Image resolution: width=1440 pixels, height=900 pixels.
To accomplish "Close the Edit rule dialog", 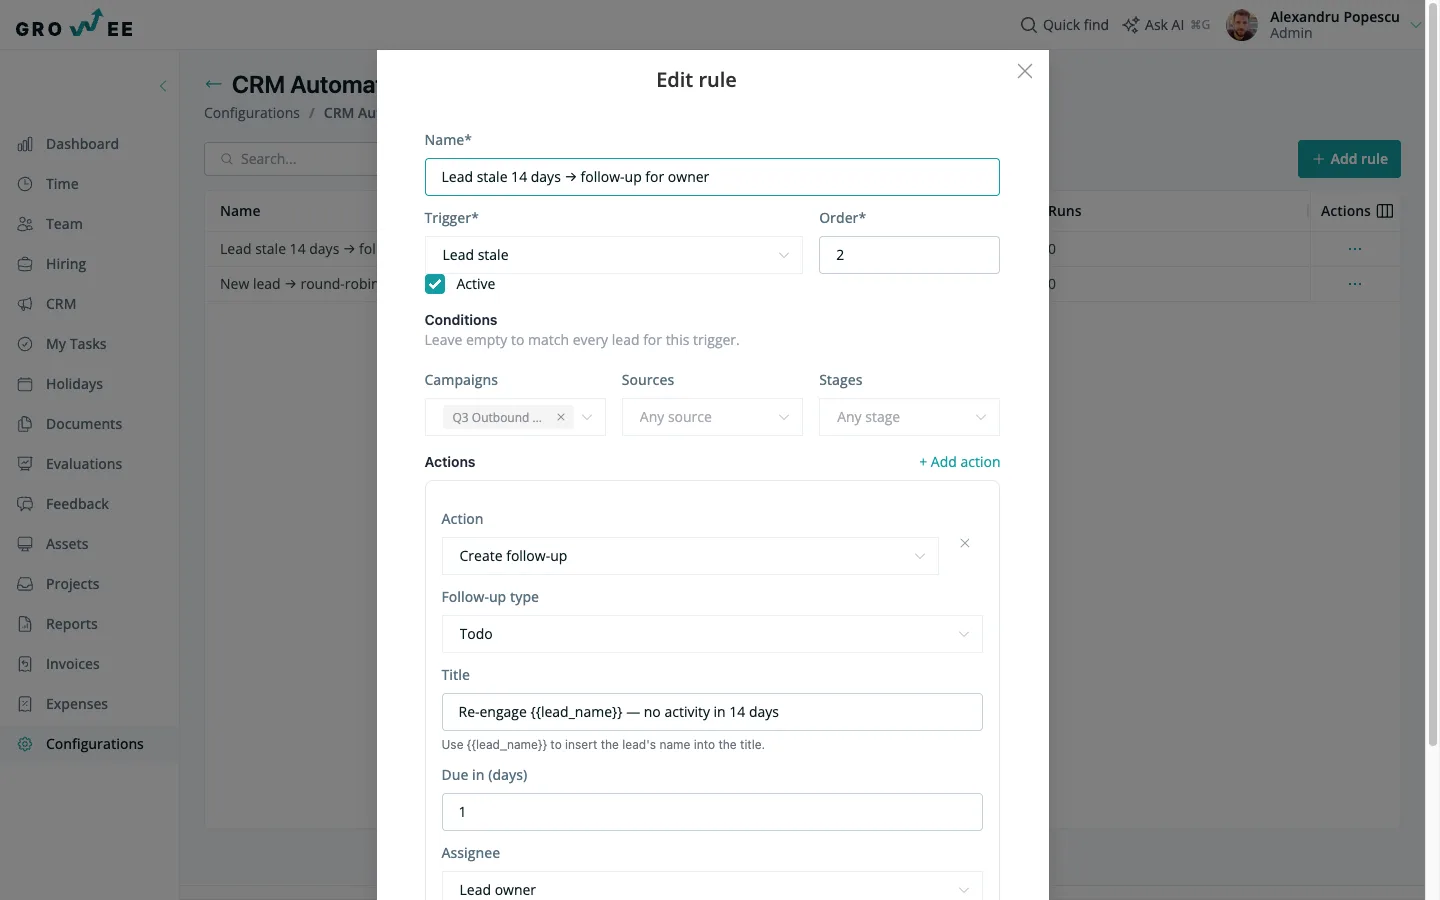I will [x=1024, y=71].
